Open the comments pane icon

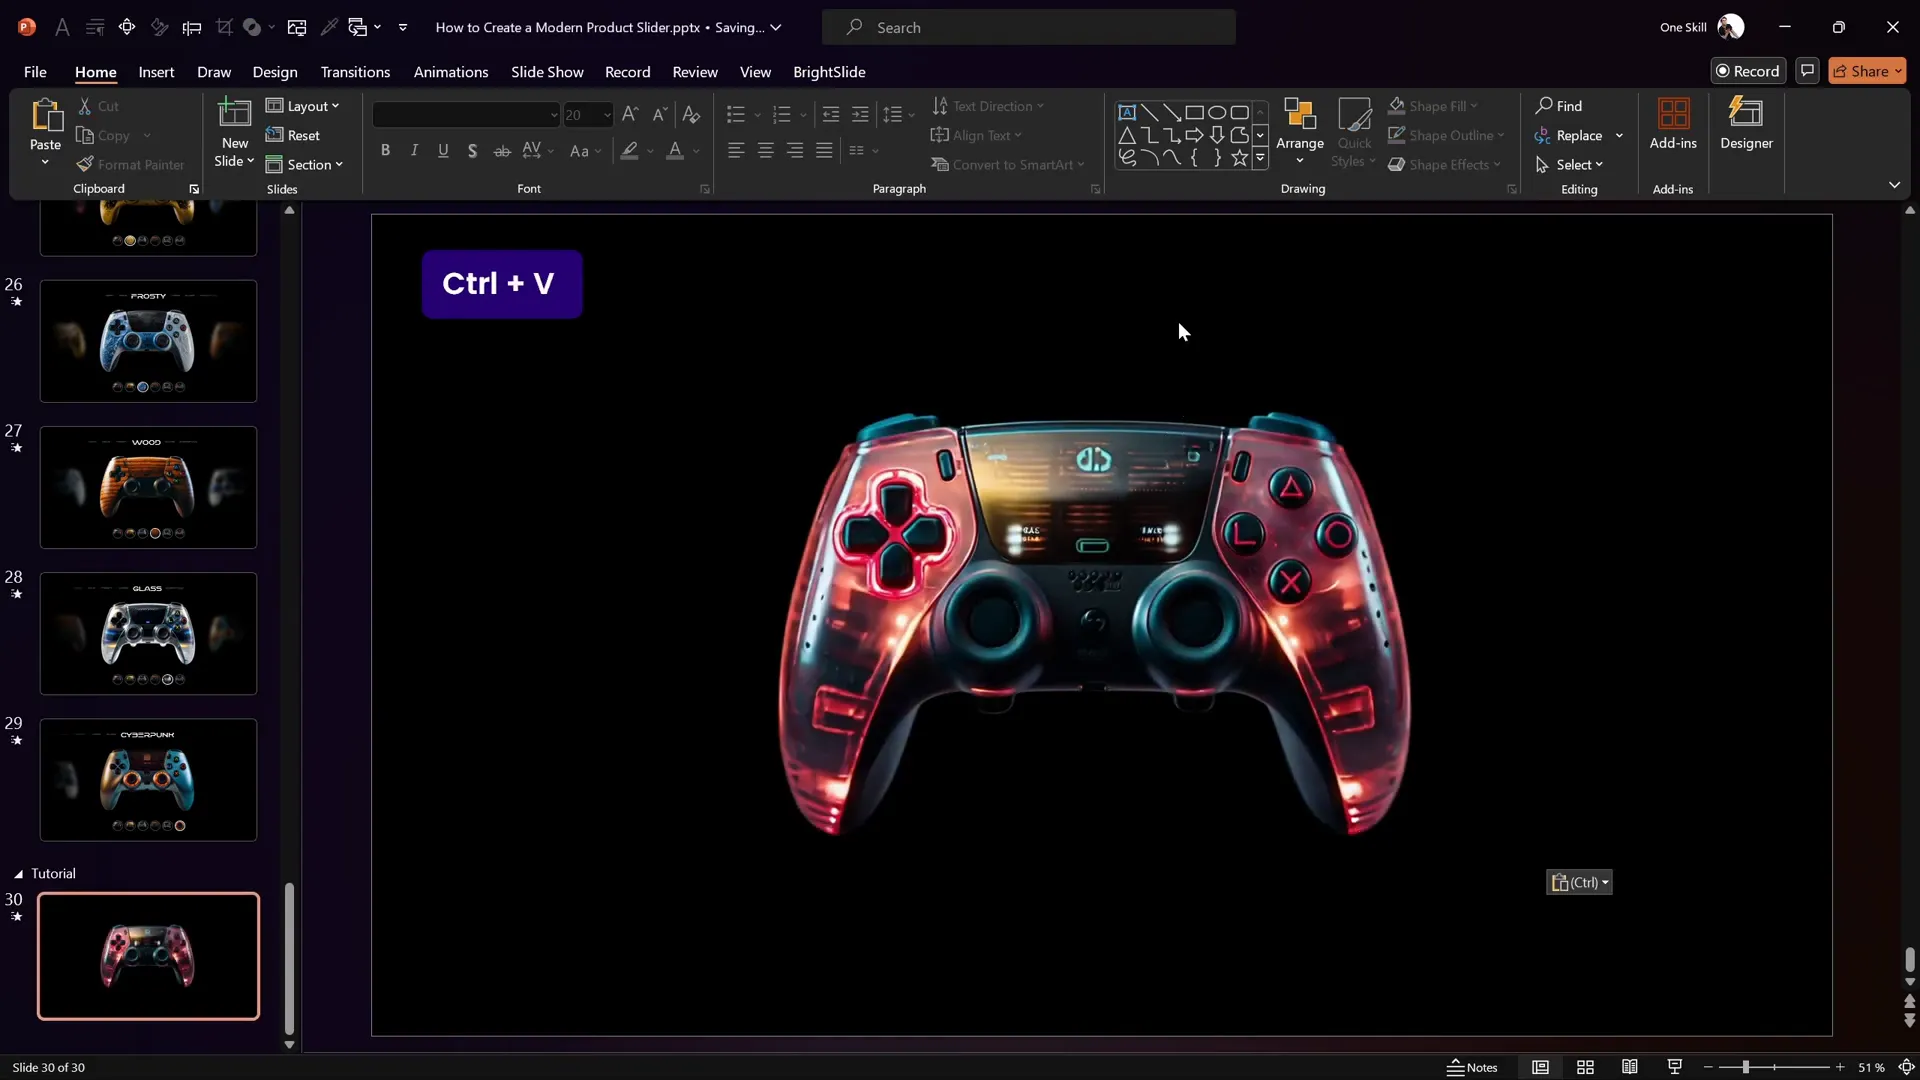click(x=1807, y=71)
